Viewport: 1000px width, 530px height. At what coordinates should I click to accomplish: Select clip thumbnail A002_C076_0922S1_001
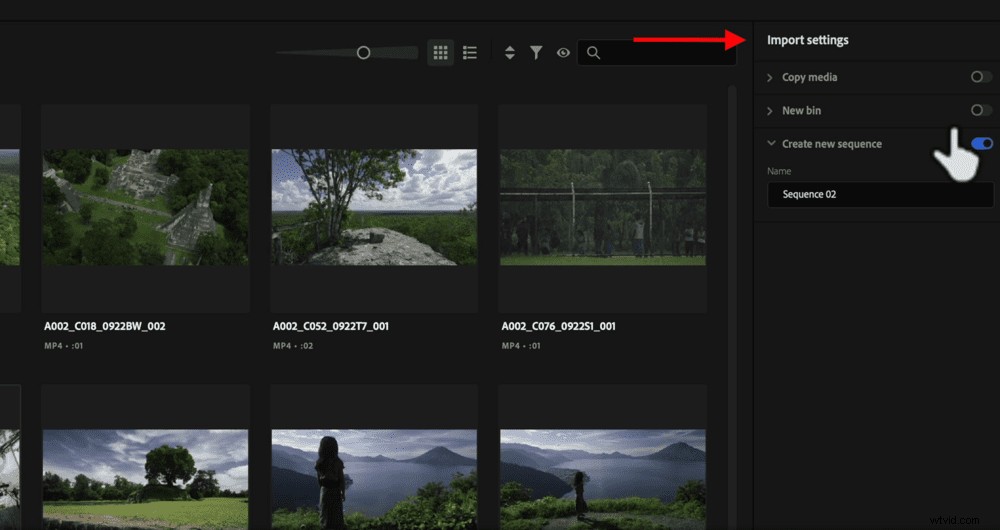(x=603, y=207)
